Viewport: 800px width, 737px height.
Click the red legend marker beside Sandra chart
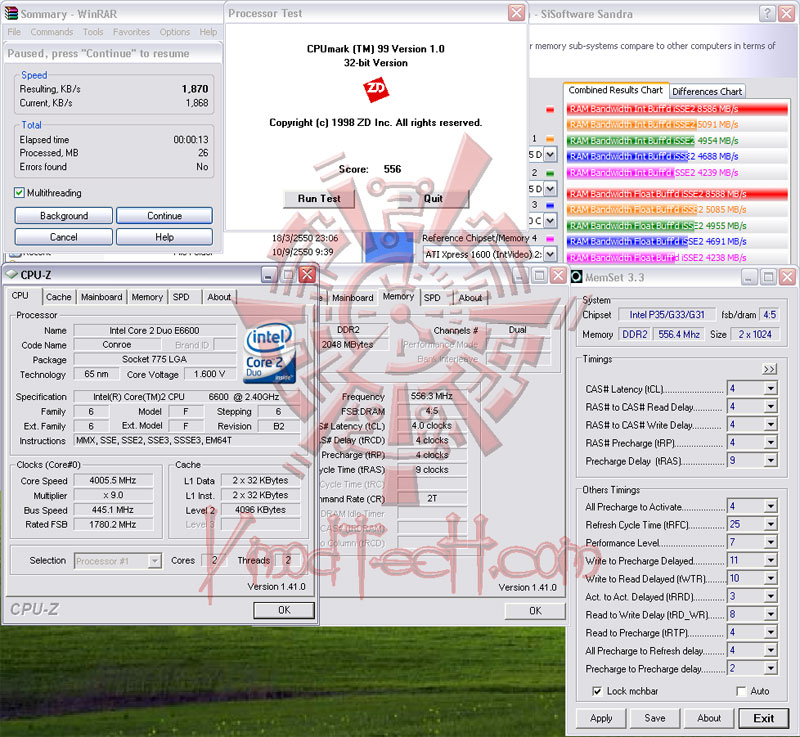550,109
